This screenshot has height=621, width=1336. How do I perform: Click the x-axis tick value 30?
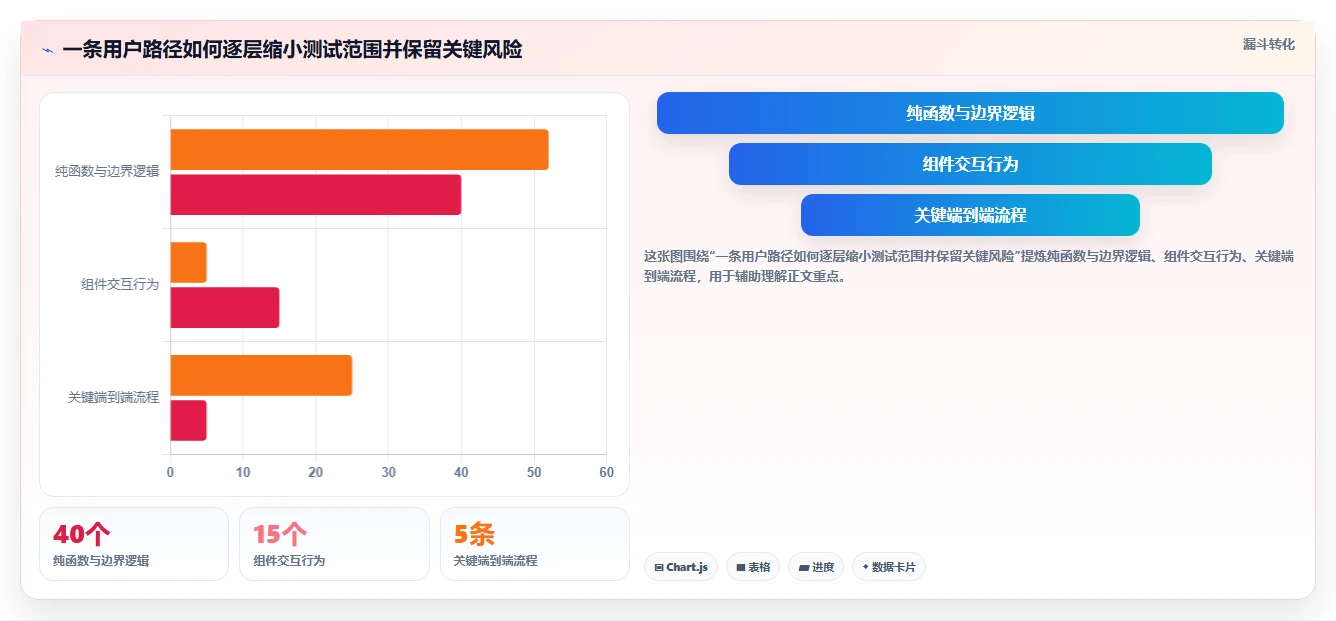coord(388,472)
